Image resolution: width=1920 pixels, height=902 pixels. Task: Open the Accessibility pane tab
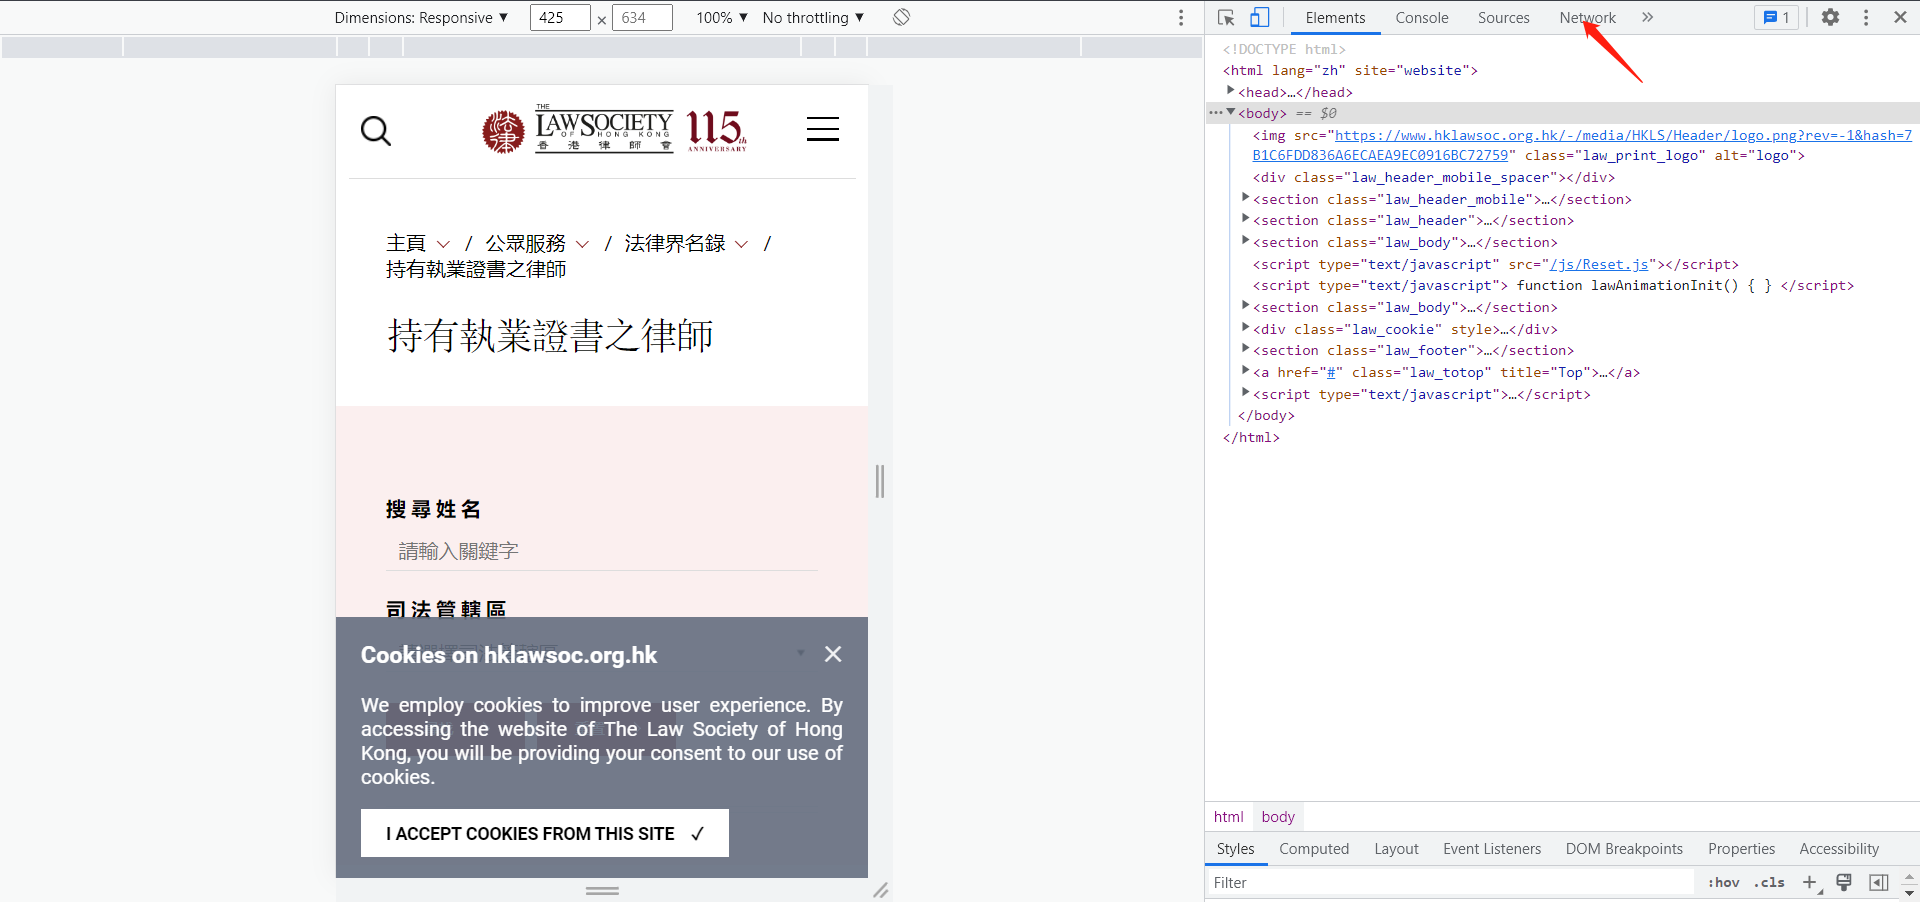click(x=1839, y=849)
